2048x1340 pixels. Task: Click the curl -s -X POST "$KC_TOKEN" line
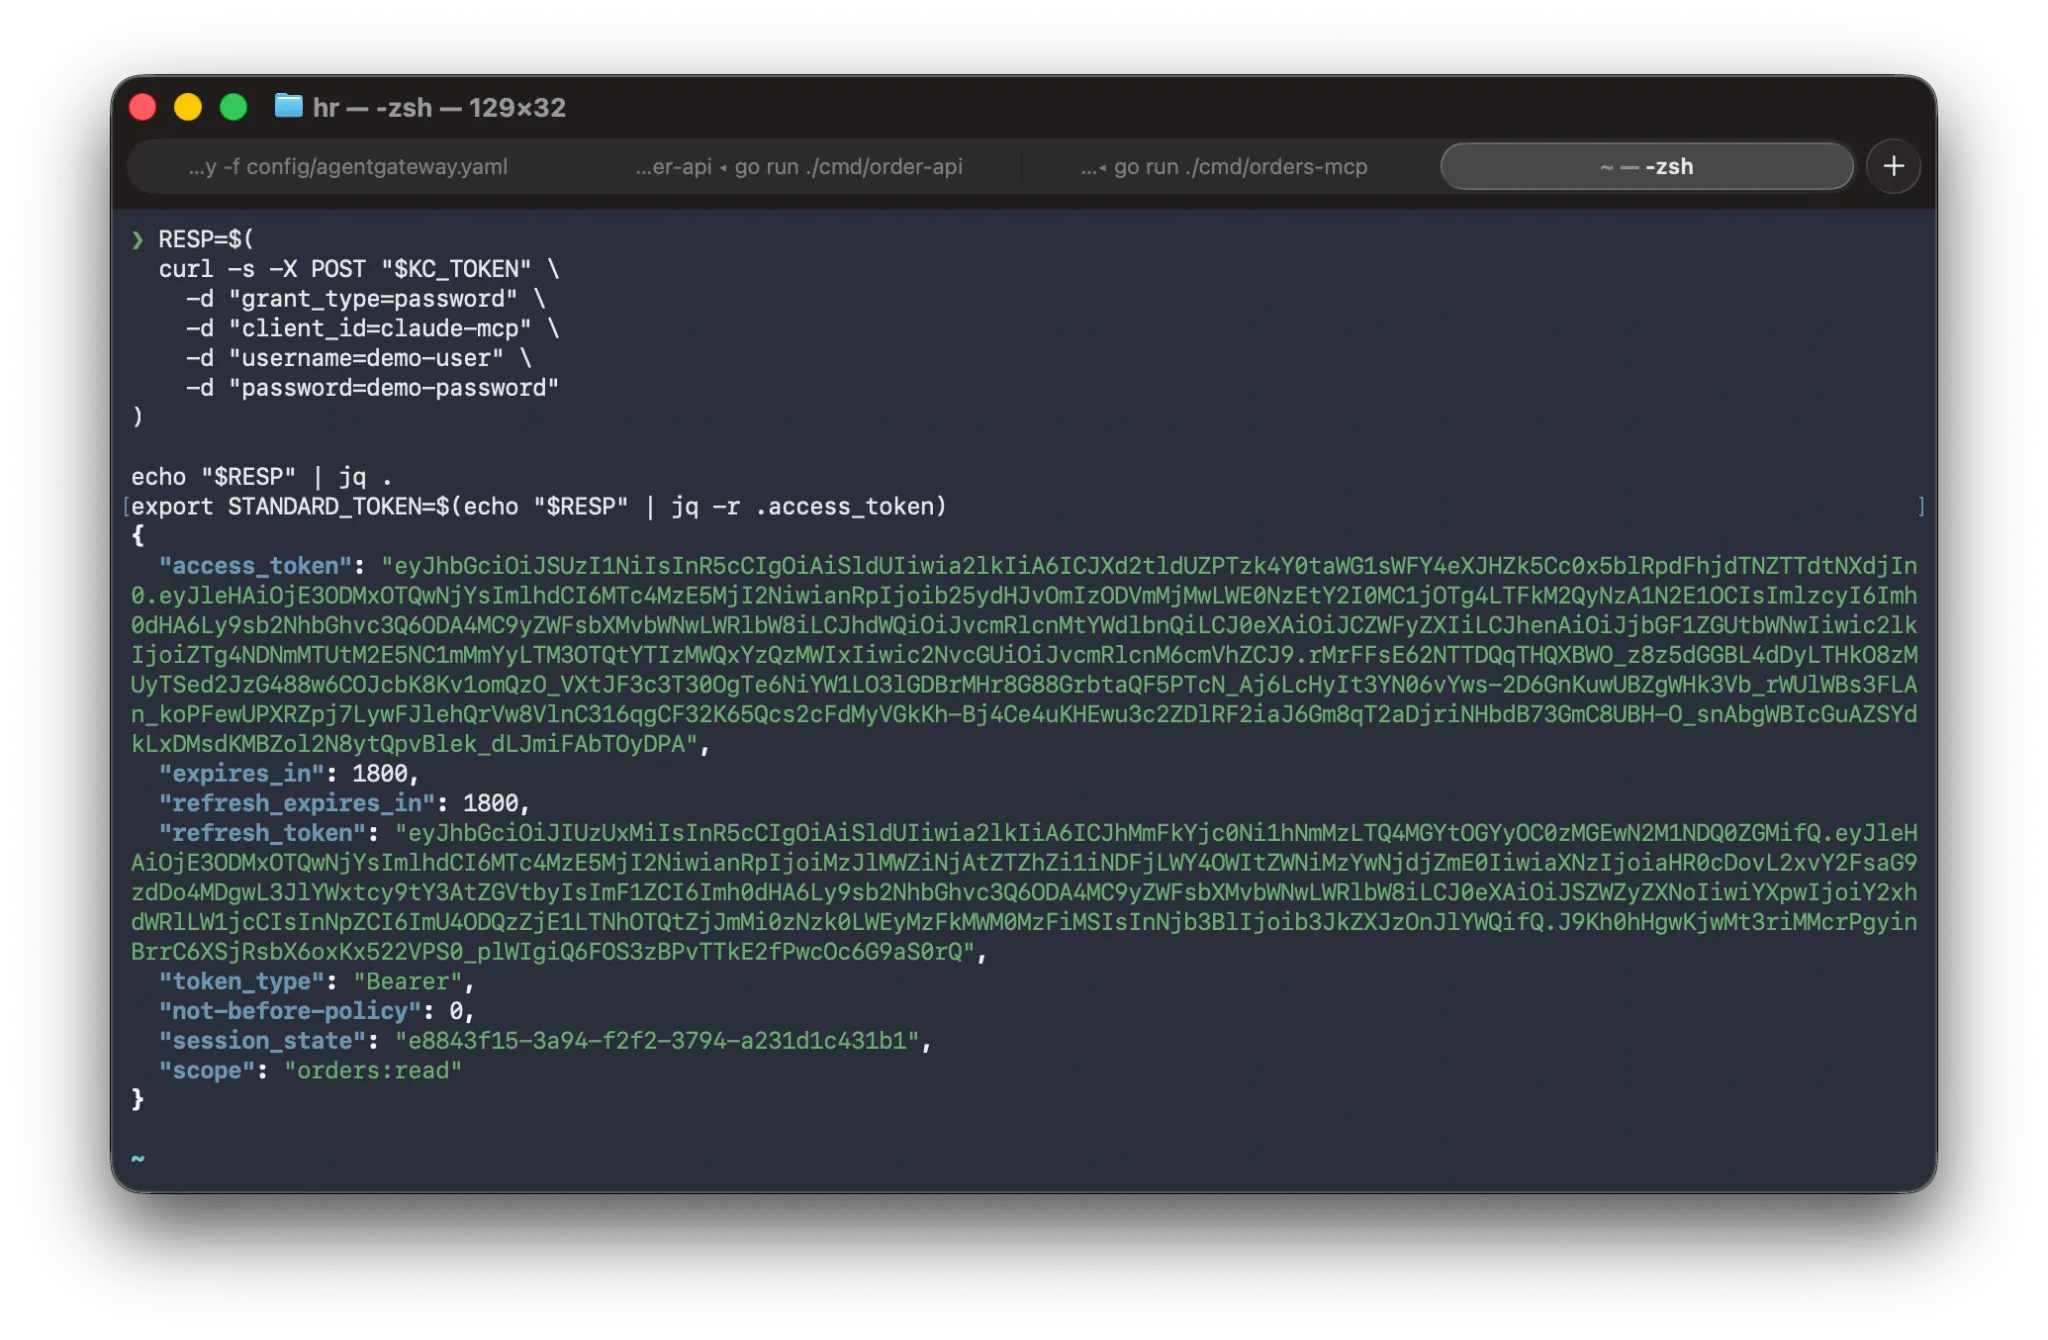pyautogui.click(x=358, y=269)
